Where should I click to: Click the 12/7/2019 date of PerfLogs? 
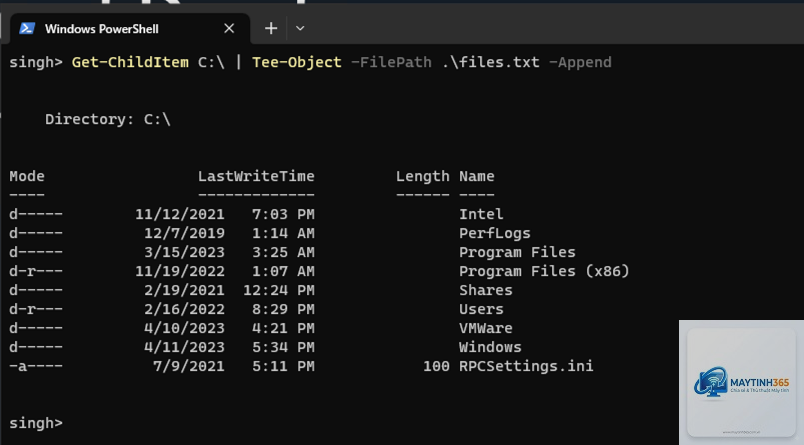(x=185, y=233)
